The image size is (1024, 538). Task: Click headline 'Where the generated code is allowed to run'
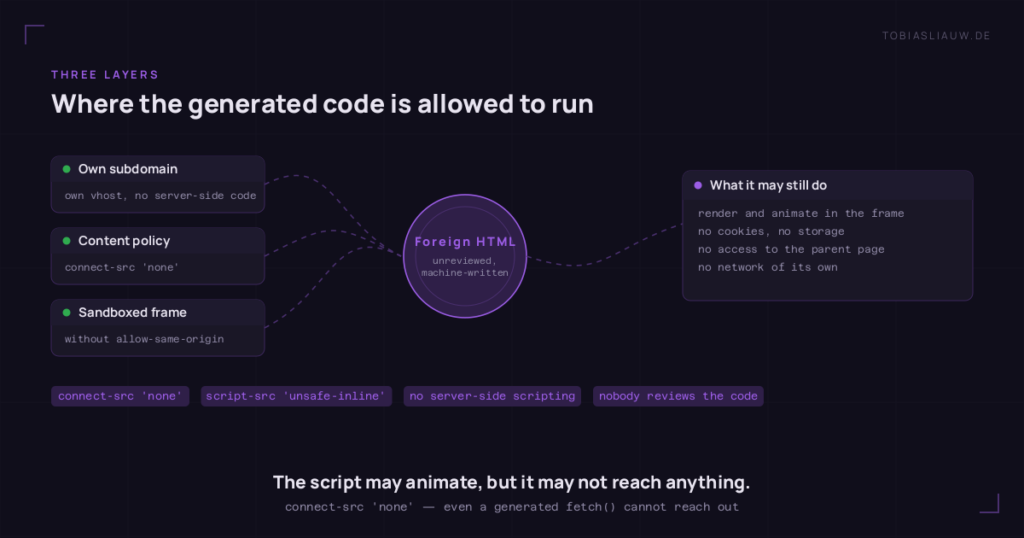pyautogui.click(x=323, y=104)
